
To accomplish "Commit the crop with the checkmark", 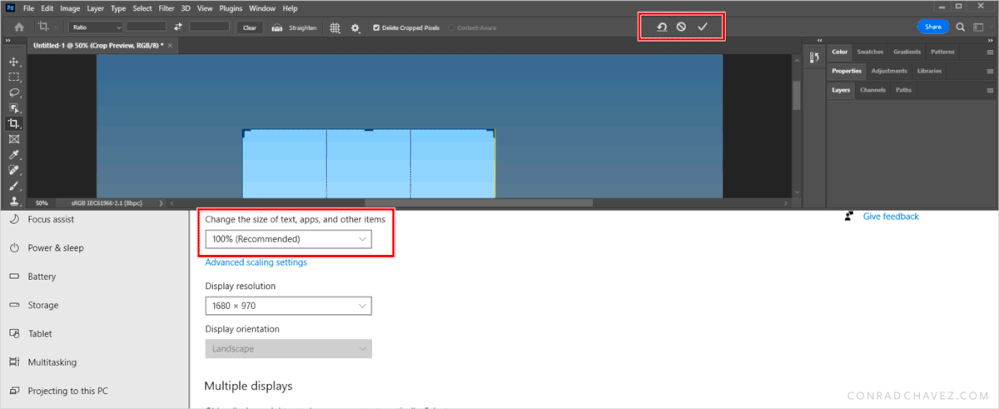I will 702,27.
